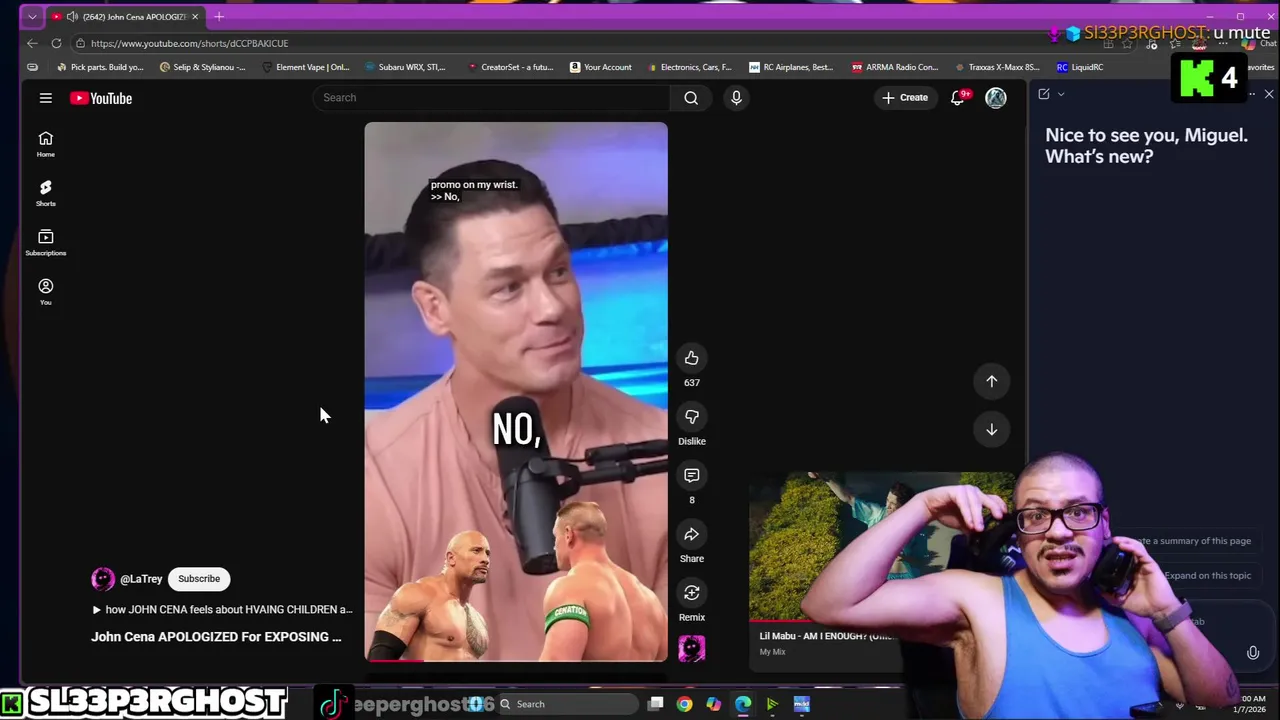Open the green play-arrow taskbar app

[772, 704]
